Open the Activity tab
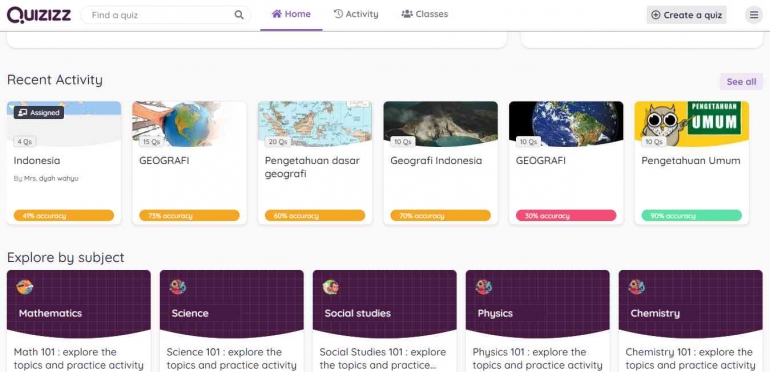The image size is (770, 372). pyautogui.click(x=356, y=14)
